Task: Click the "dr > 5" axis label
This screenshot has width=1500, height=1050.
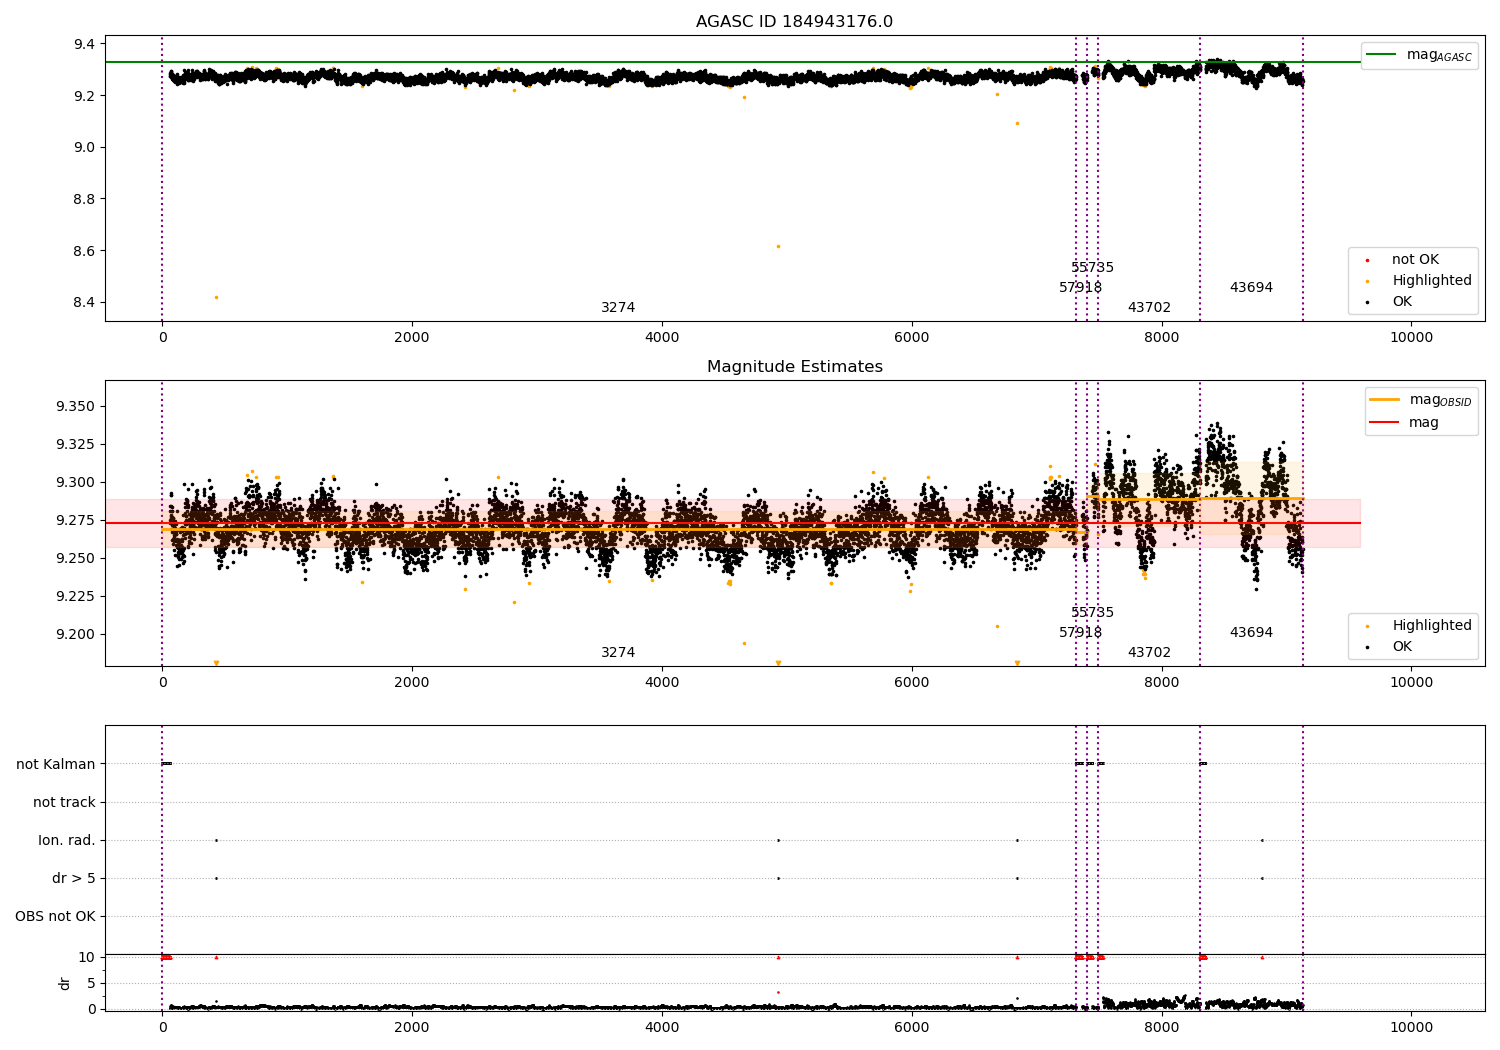Action: pos(74,878)
